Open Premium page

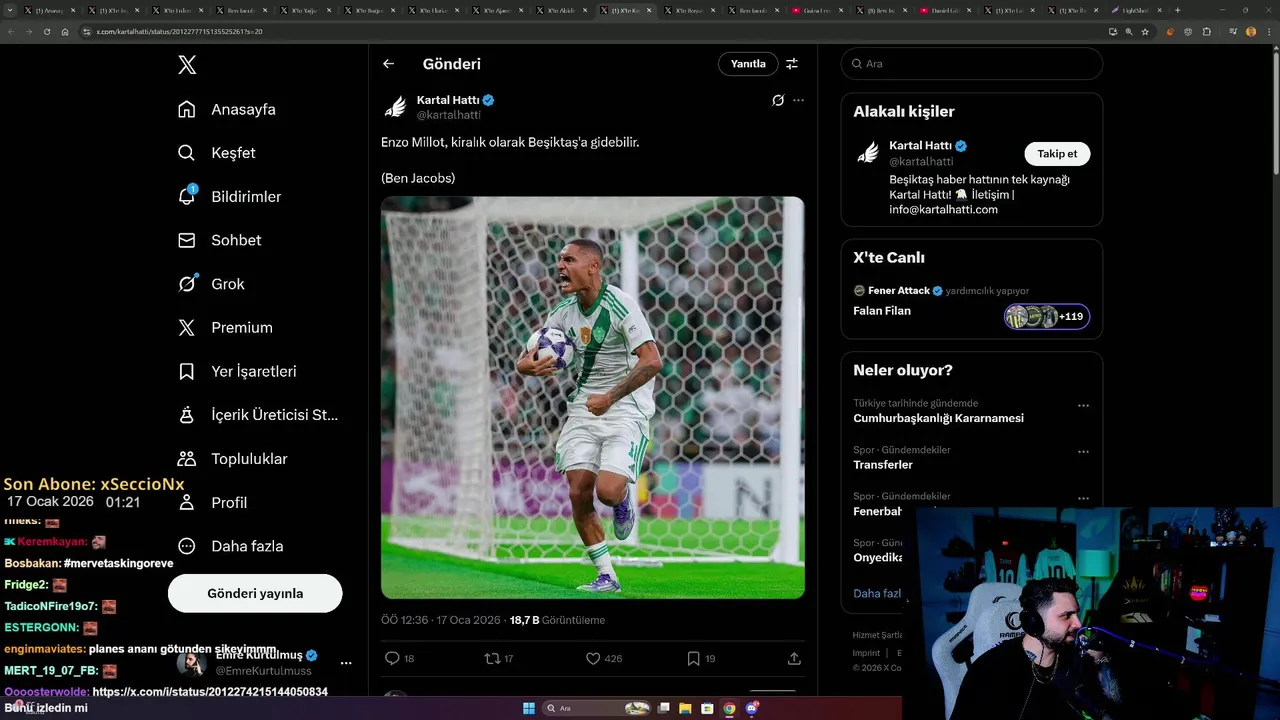pos(225,327)
